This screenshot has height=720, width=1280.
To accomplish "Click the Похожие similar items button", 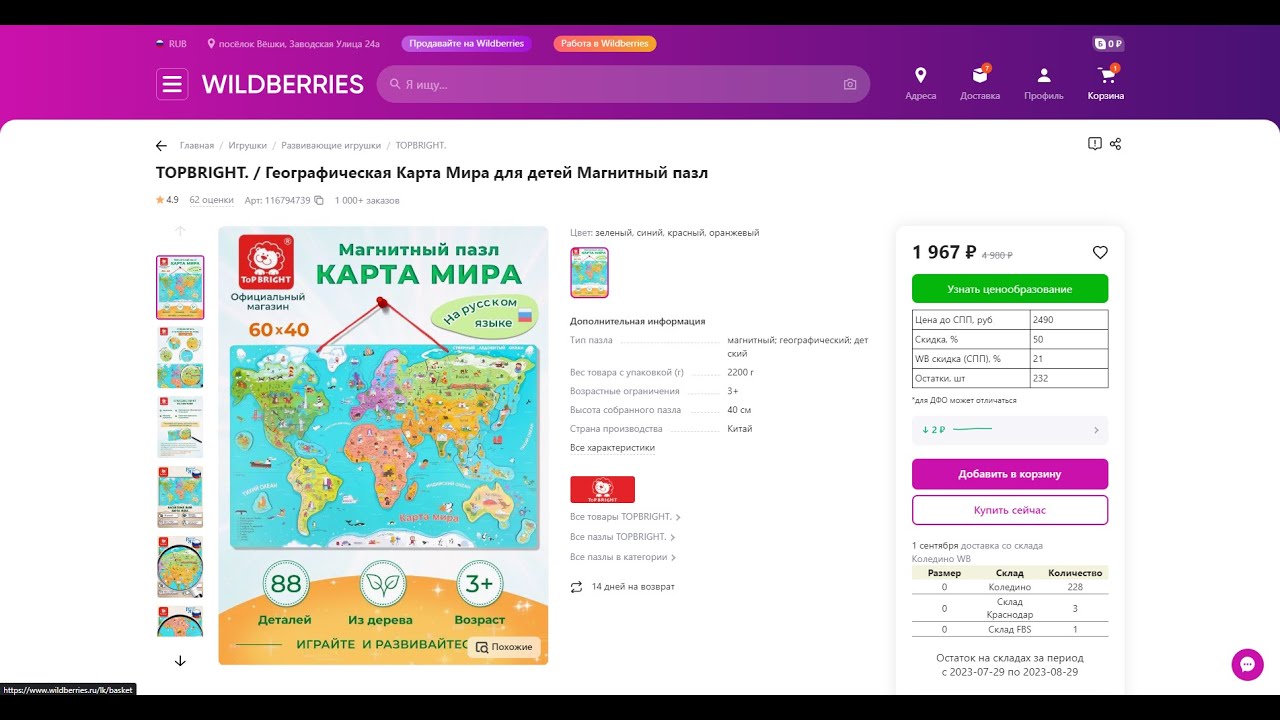I will 504,647.
